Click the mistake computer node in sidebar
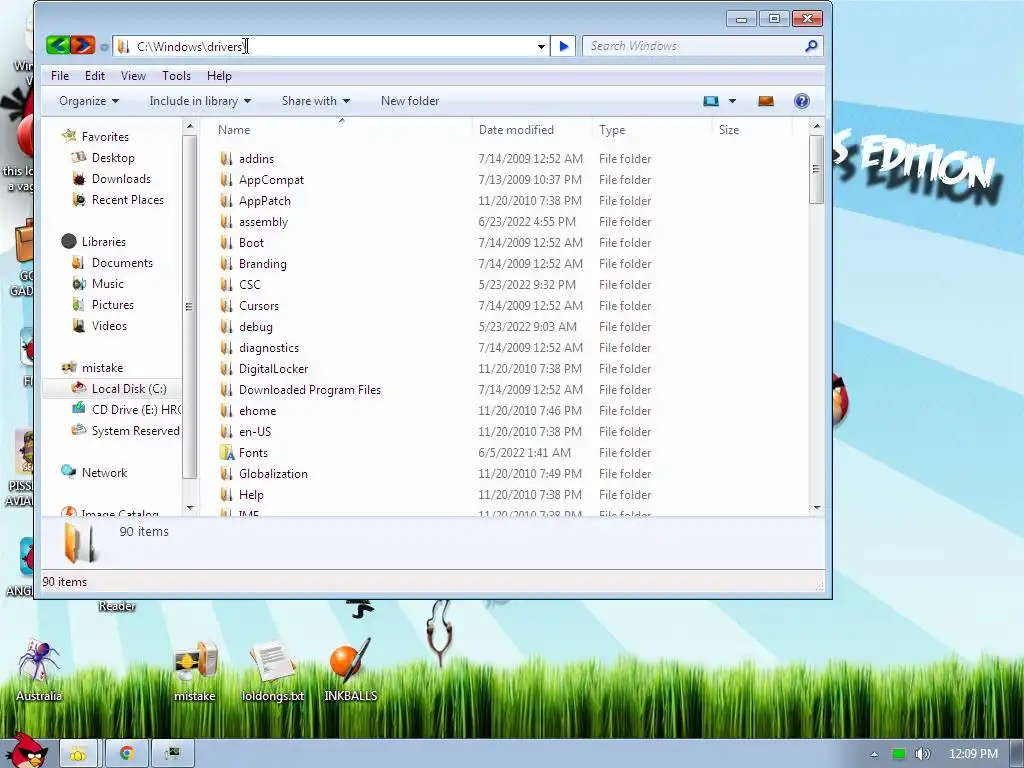This screenshot has height=768, width=1024. pos(102,368)
